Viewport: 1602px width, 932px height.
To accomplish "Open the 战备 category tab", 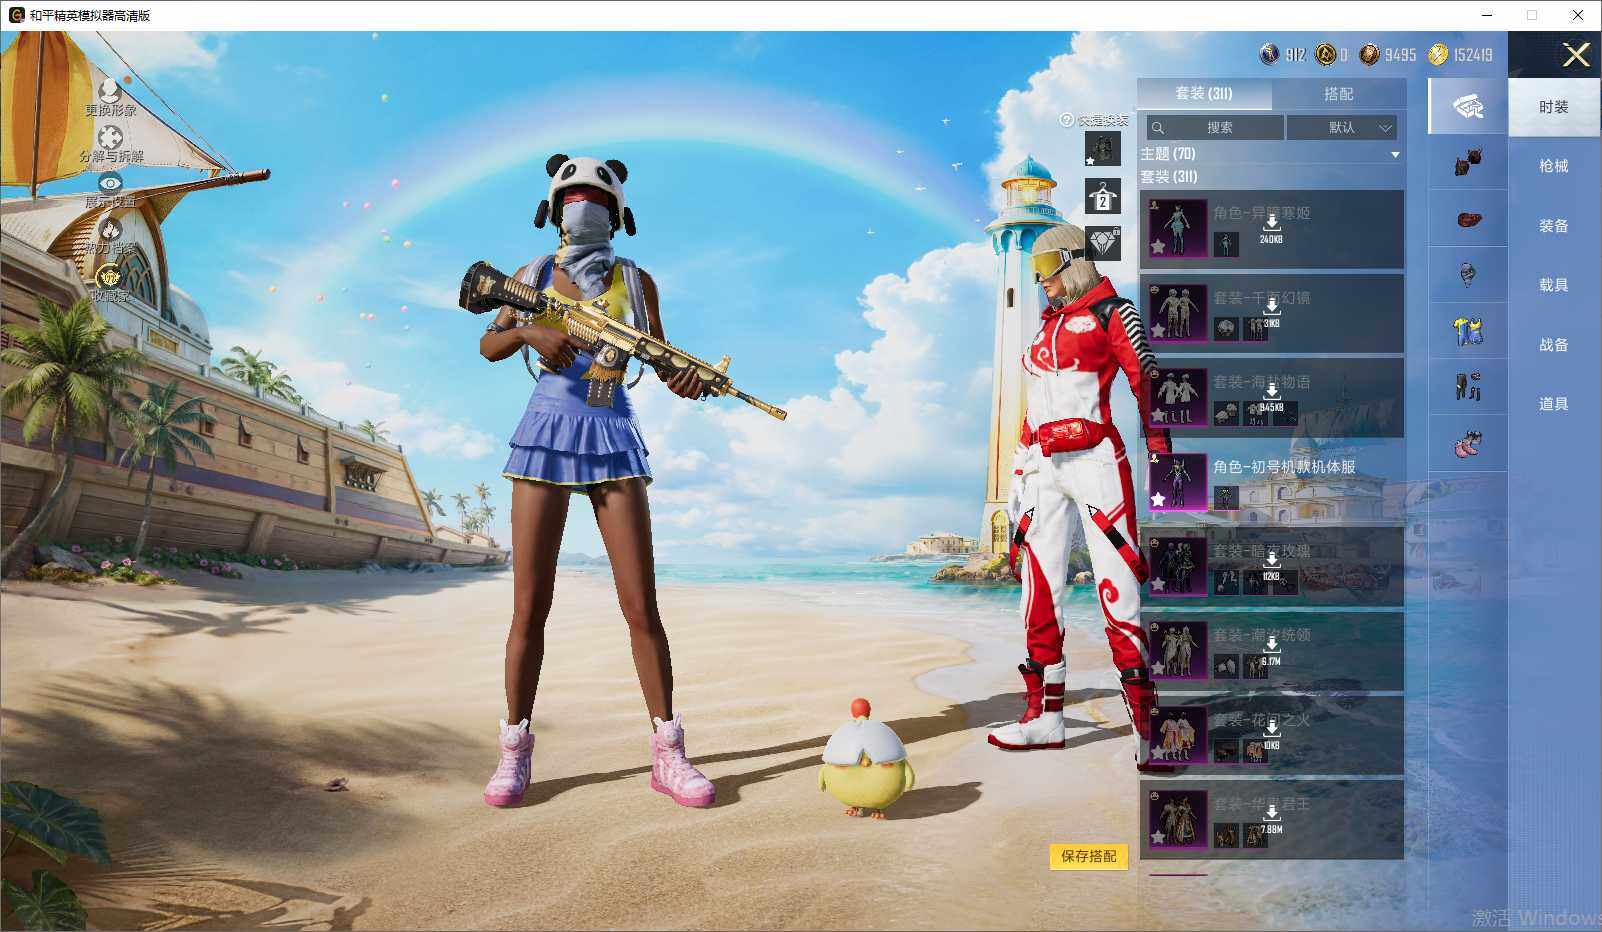I will click(1553, 345).
